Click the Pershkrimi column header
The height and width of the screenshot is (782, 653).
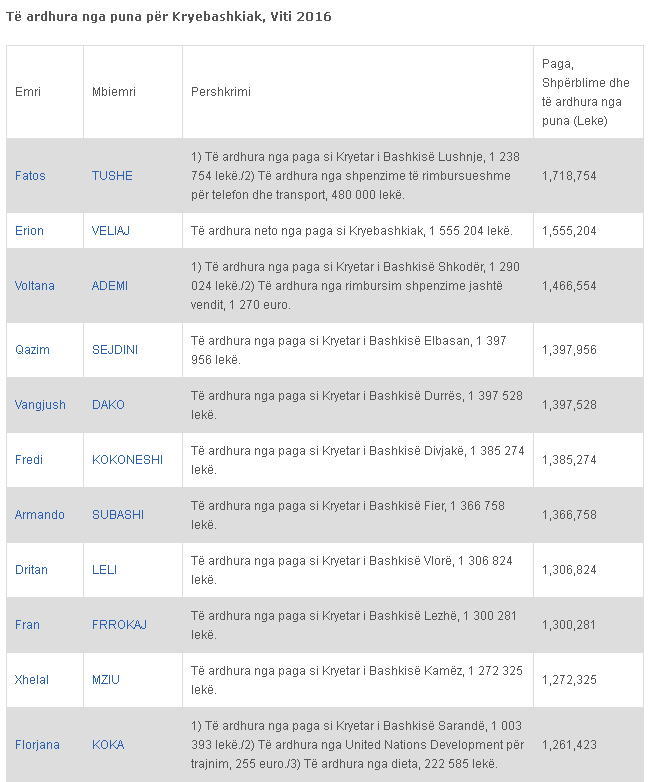coord(221,92)
